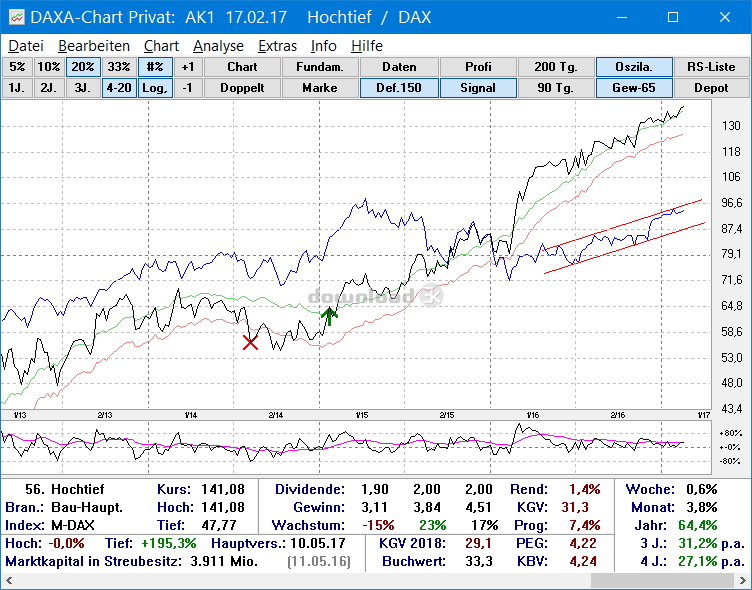This screenshot has width=752, height=590.
Task: Click the KGV 2018 value 29,1
Action: click(479, 543)
